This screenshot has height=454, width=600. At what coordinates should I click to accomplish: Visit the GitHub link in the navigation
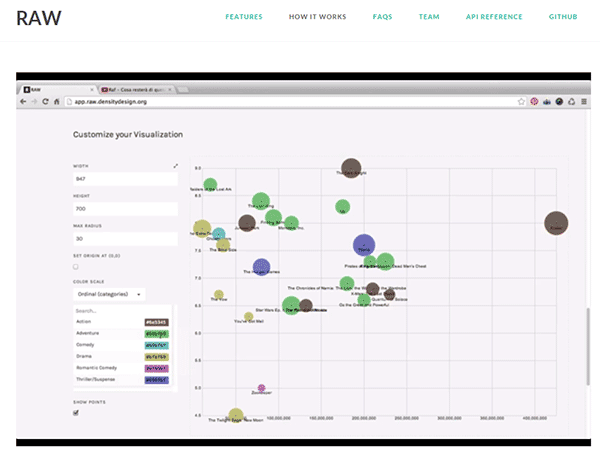(563, 17)
